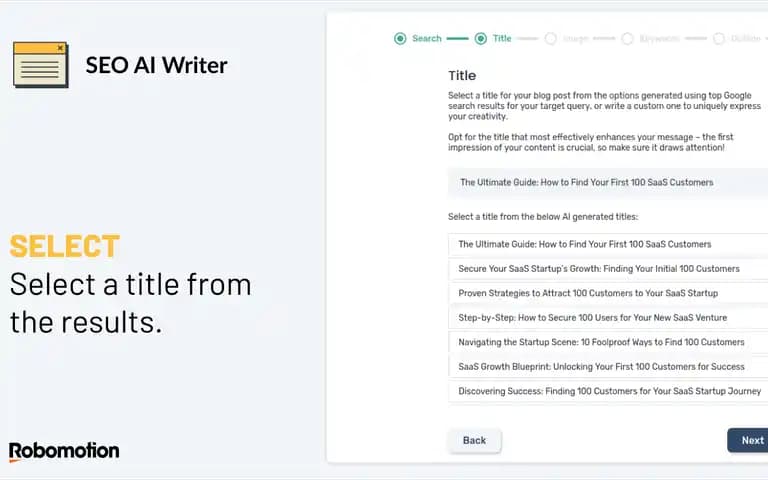Click the SEO AI Writer notepad icon
Screen dimensions: 768x480
(x=41, y=65)
